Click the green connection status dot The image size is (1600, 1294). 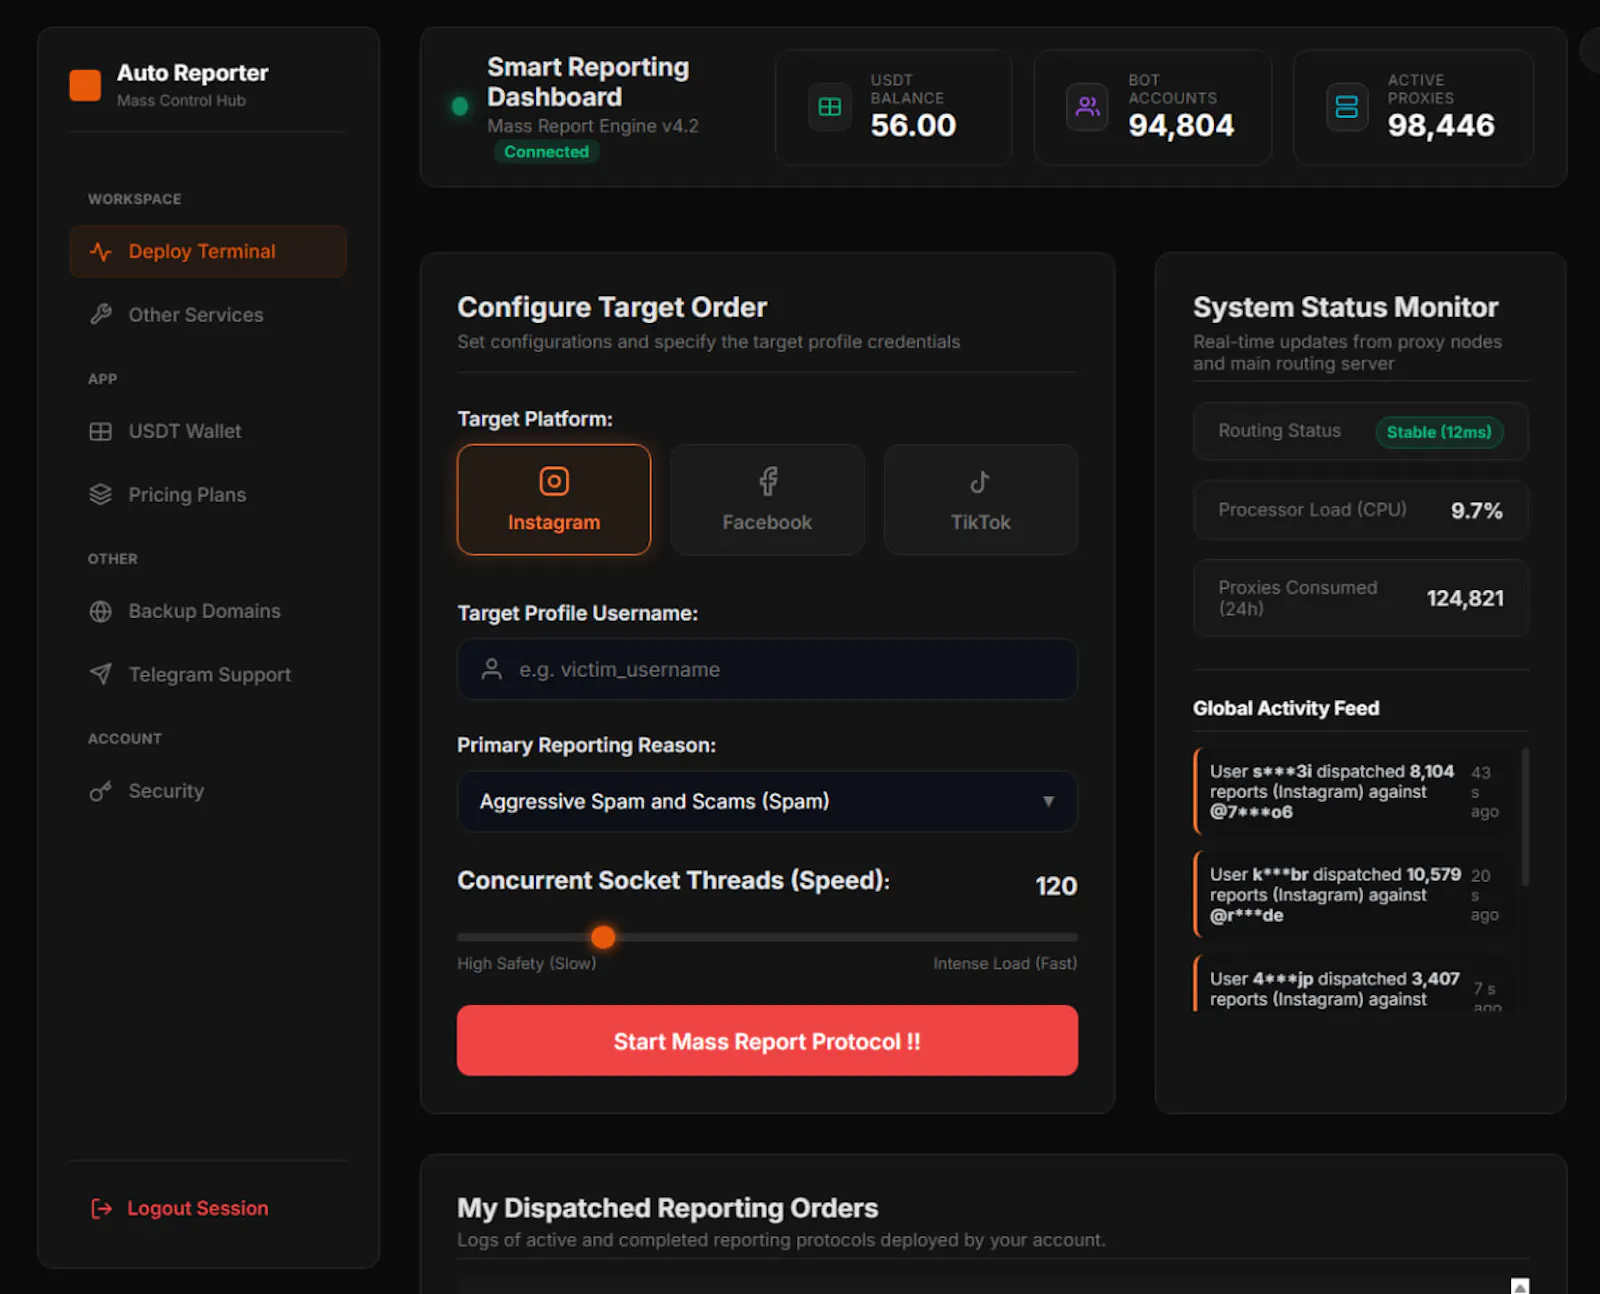click(x=460, y=106)
